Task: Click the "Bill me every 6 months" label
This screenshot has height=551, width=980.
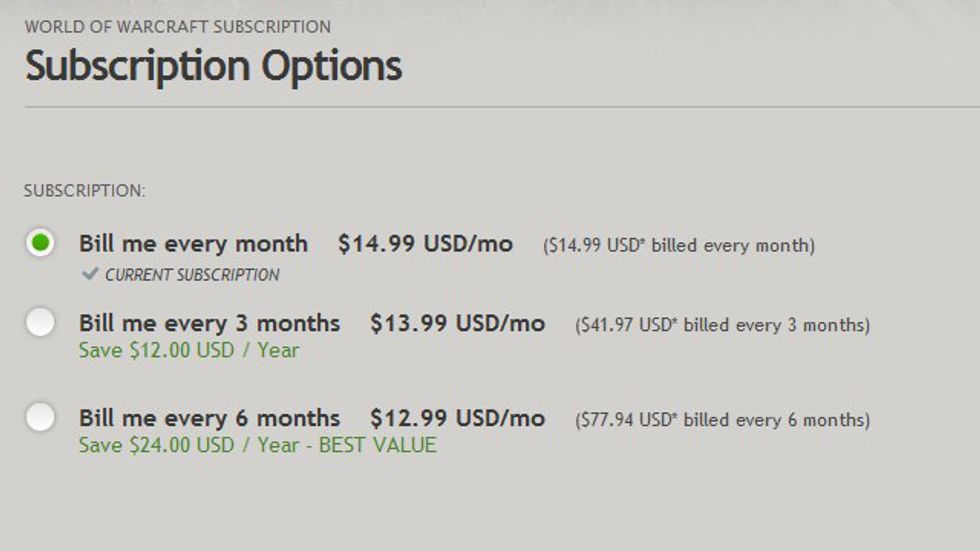Action: [209, 418]
